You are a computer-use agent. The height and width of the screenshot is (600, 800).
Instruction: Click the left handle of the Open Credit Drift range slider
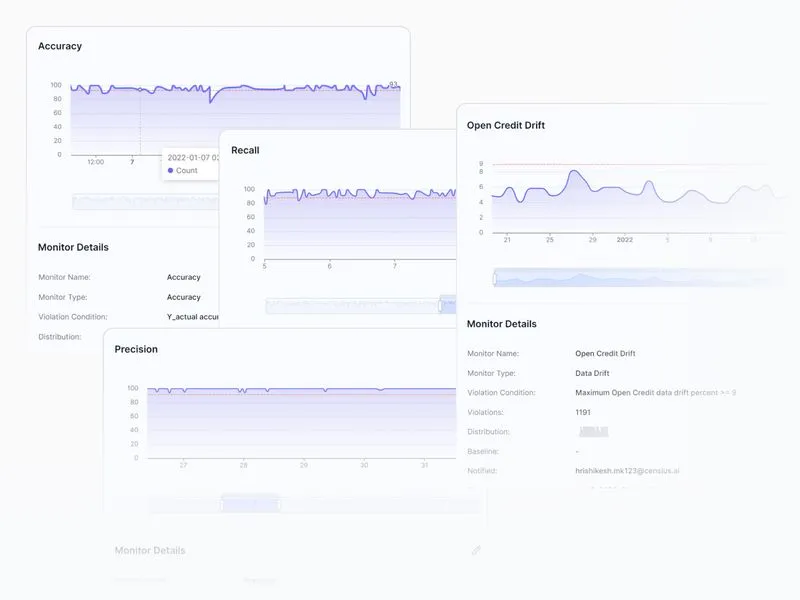tap(494, 279)
